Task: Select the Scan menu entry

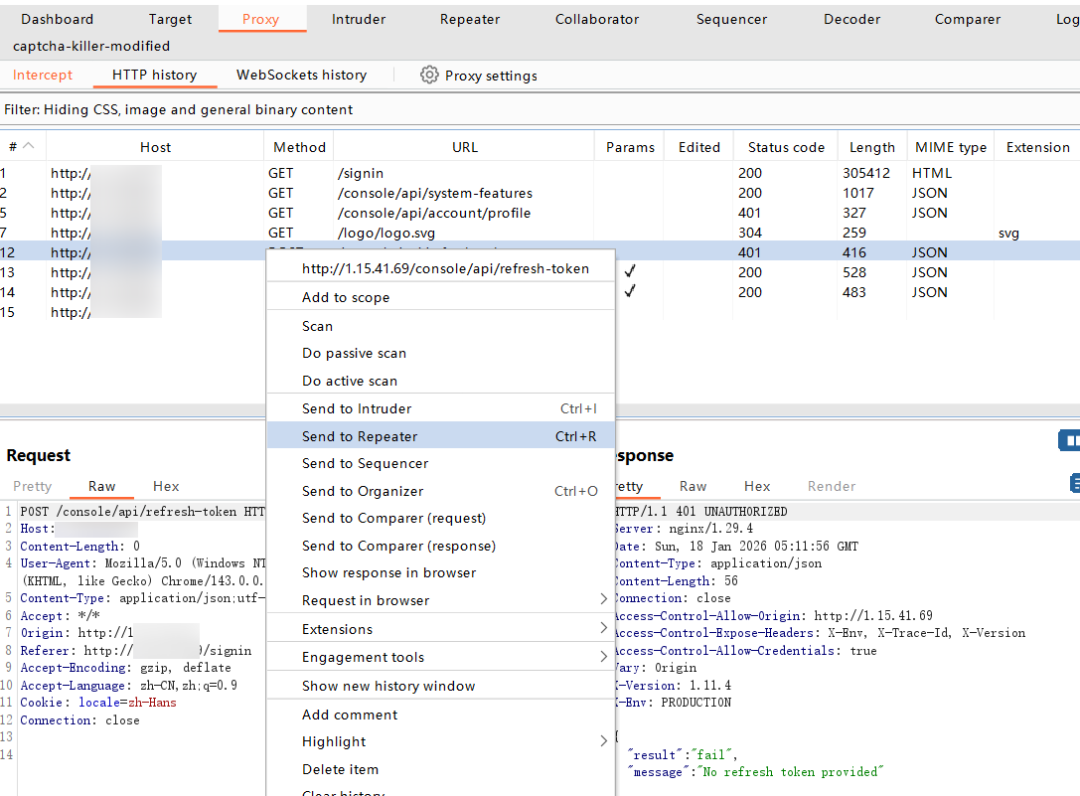Action: pyautogui.click(x=441, y=326)
